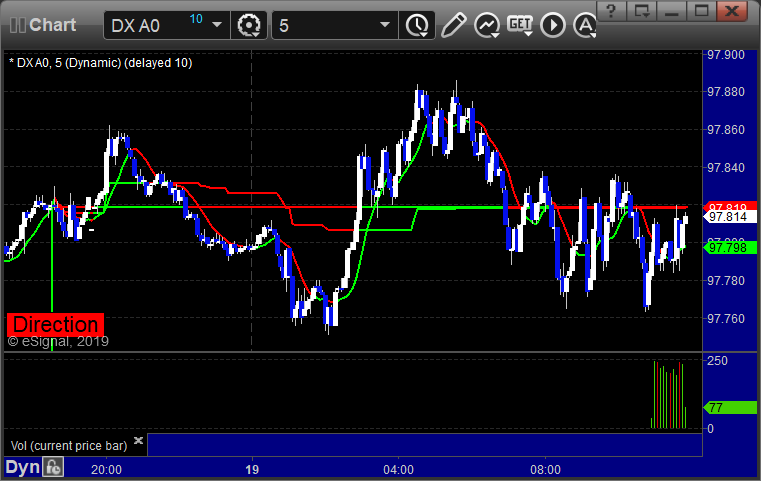The width and height of the screenshot is (761, 481).
Task: Click the 97.880 price axis label
Action: click(x=726, y=92)
